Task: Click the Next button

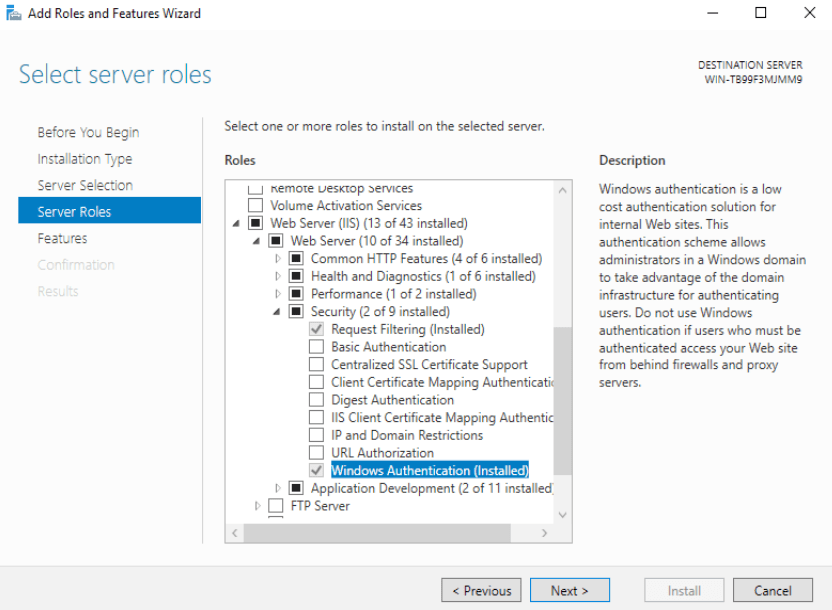Action: 569,590
